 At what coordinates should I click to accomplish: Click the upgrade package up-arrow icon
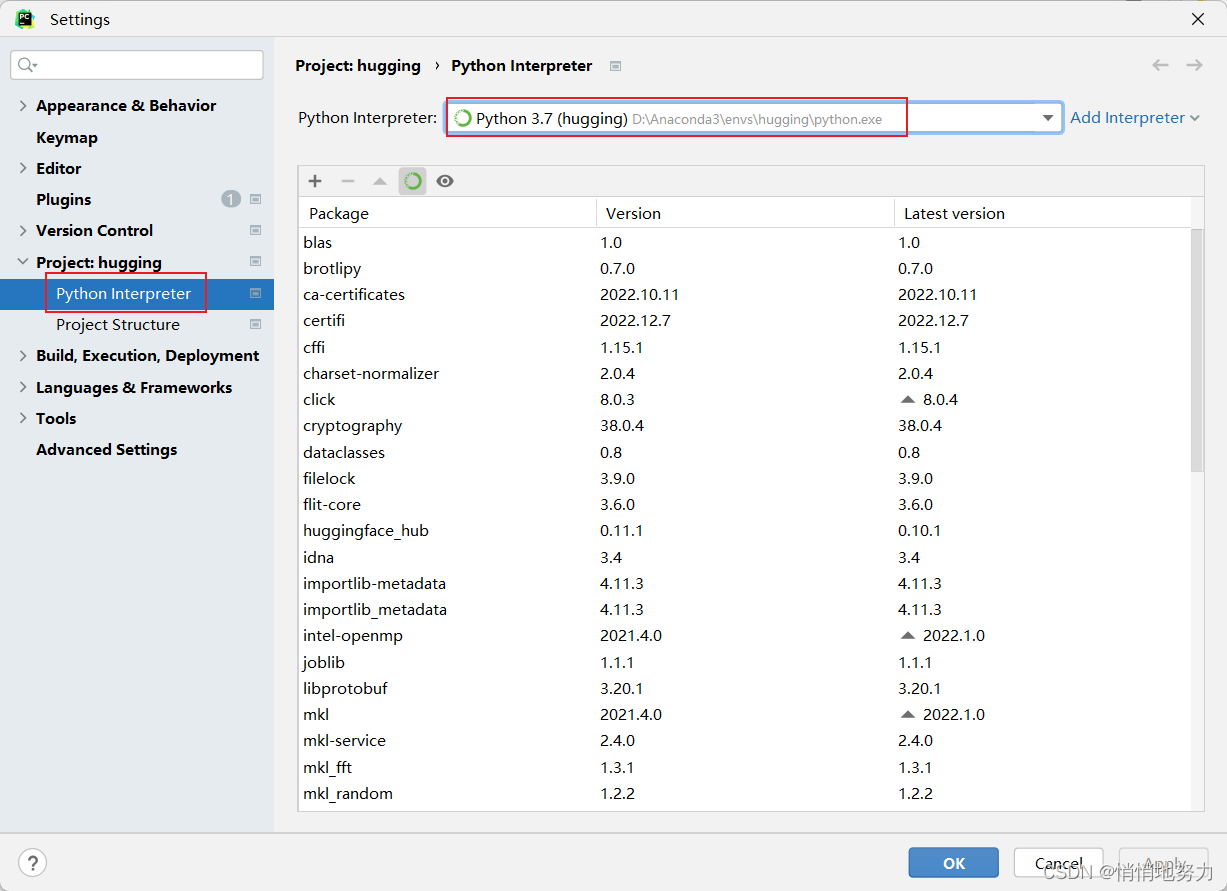pyautogui.click(x=380, y=181)
